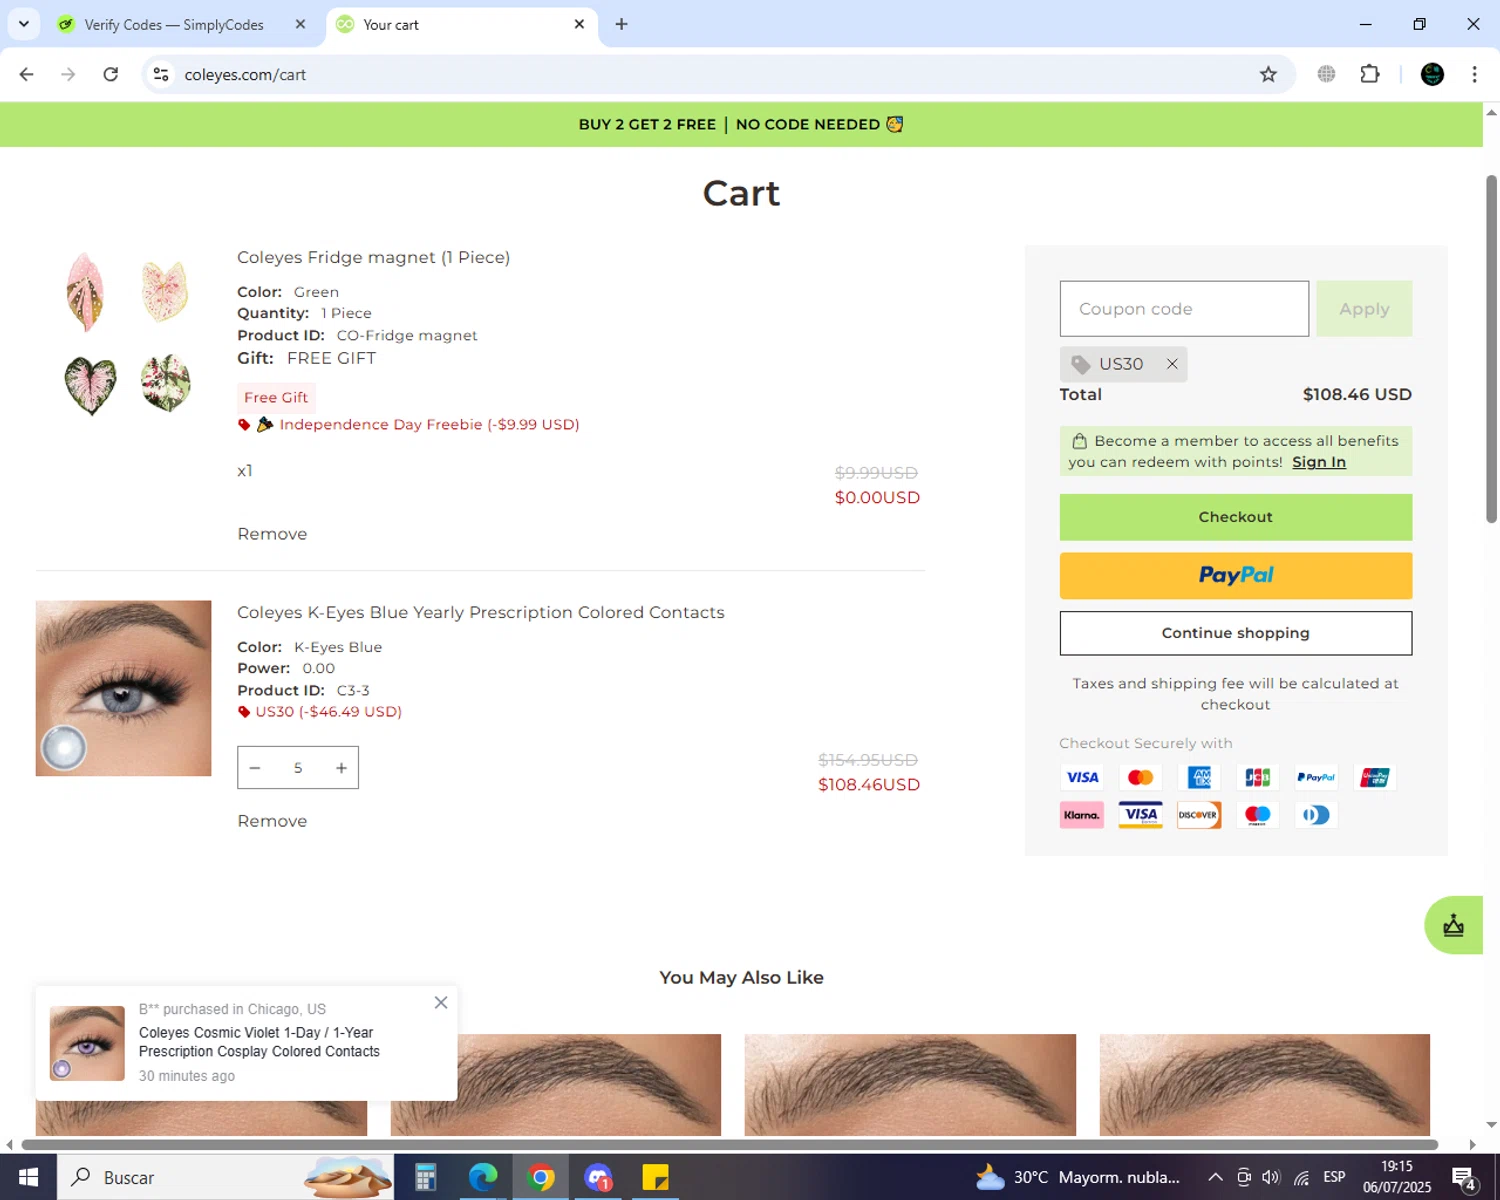Click the Buscar taskbar search box
Image resolution: width=1500 pixels, height=1200 pixels.
point(225,1177)
